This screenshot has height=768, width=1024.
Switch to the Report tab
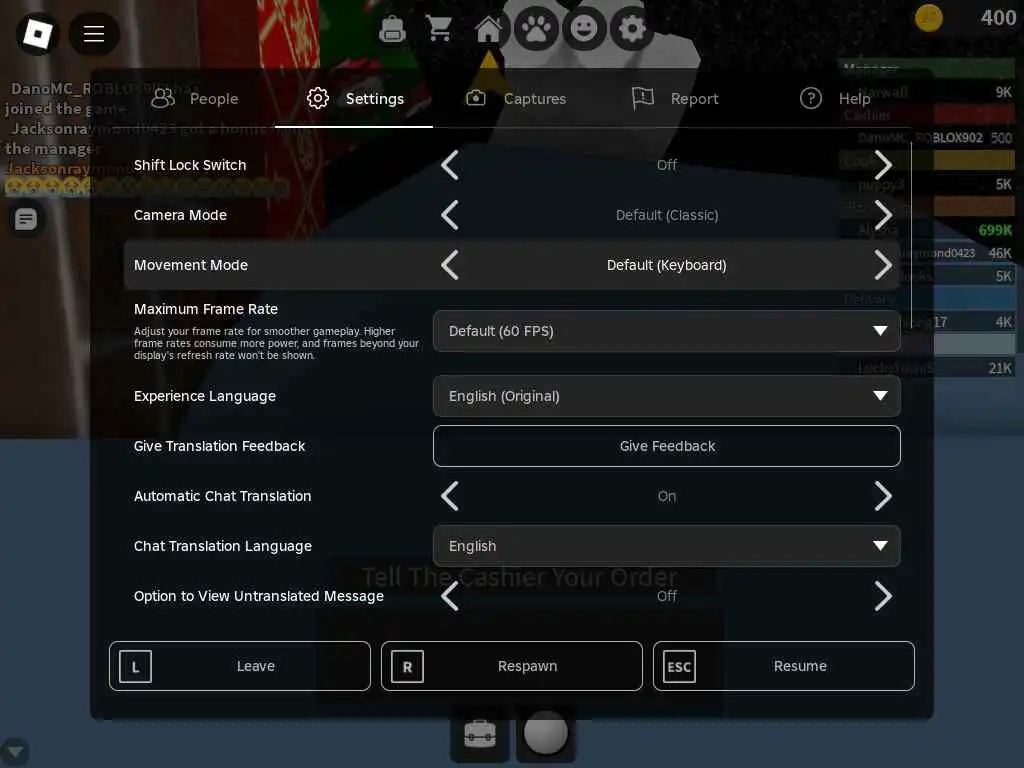point(675,99)
